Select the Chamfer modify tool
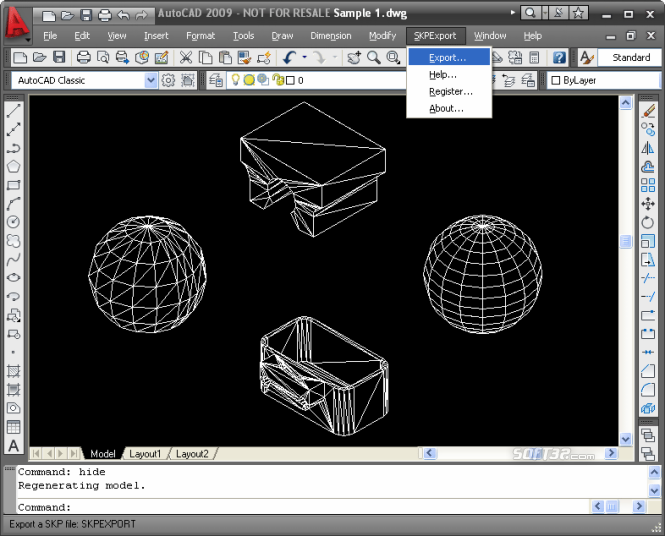This screenshot has height=536, width=665. pos(648,371)
